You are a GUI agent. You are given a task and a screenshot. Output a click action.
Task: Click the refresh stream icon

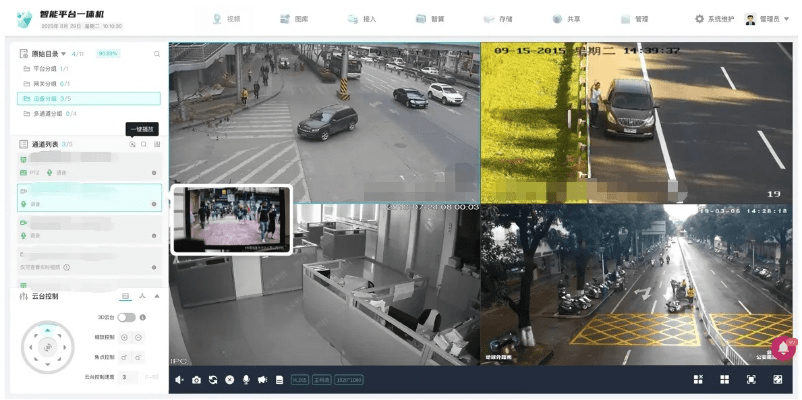[212, 380]
